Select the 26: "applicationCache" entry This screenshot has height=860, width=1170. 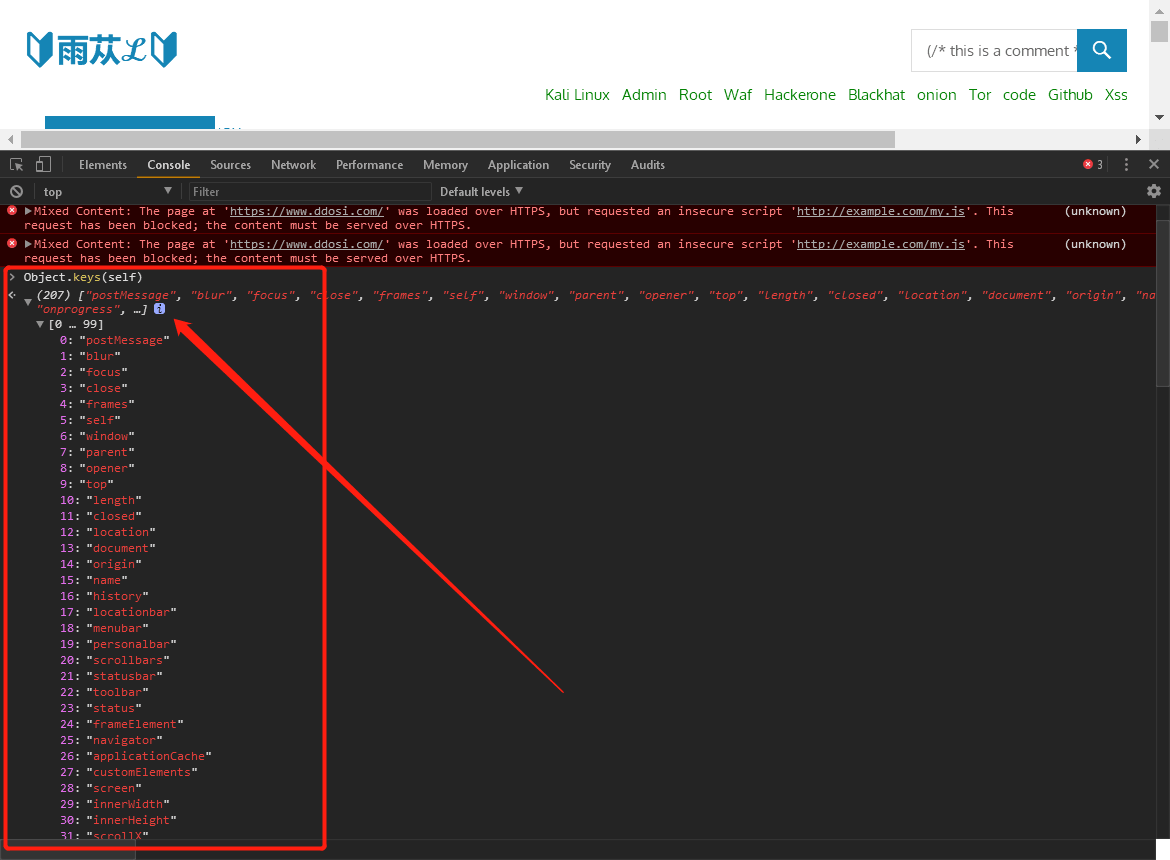click(136, 756)
